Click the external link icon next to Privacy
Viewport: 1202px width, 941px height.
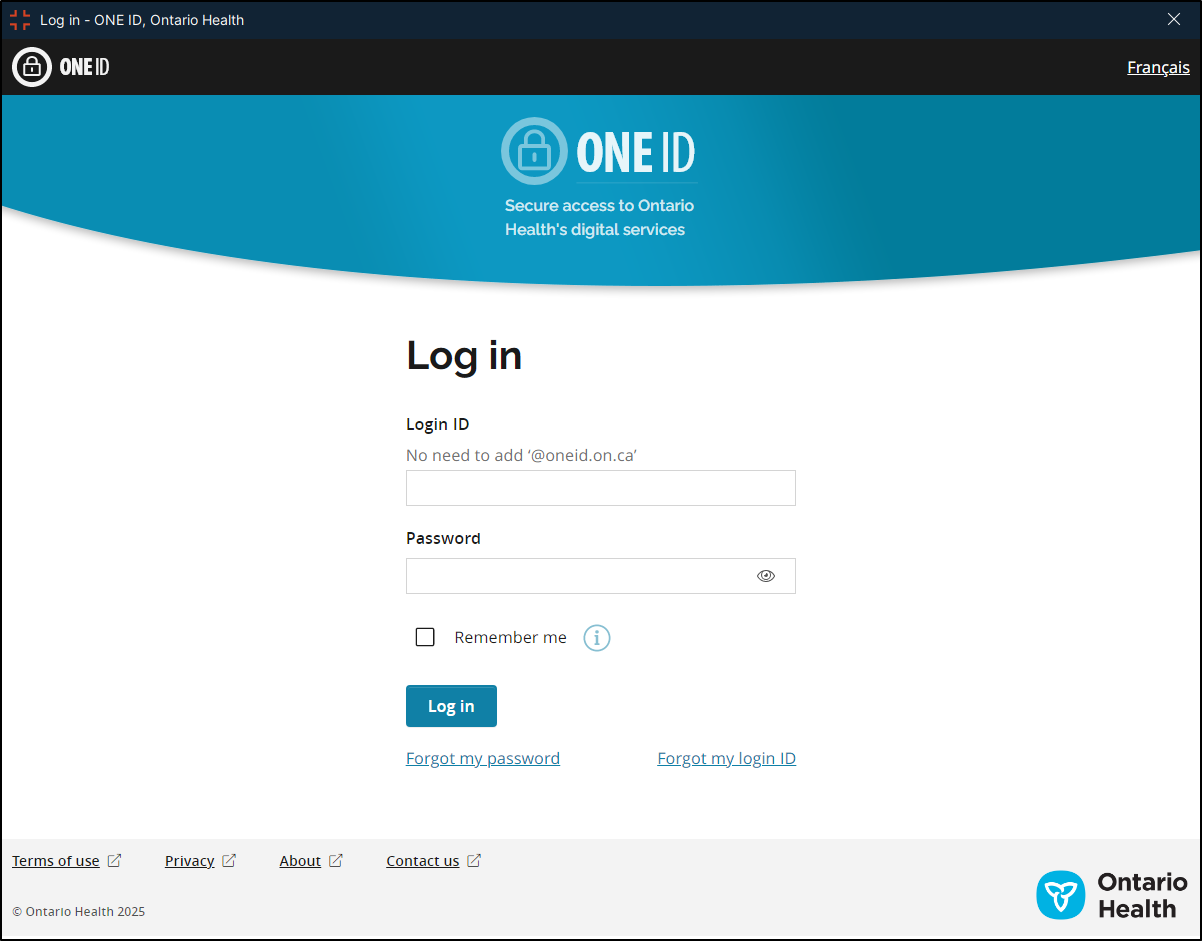(229, 860)
